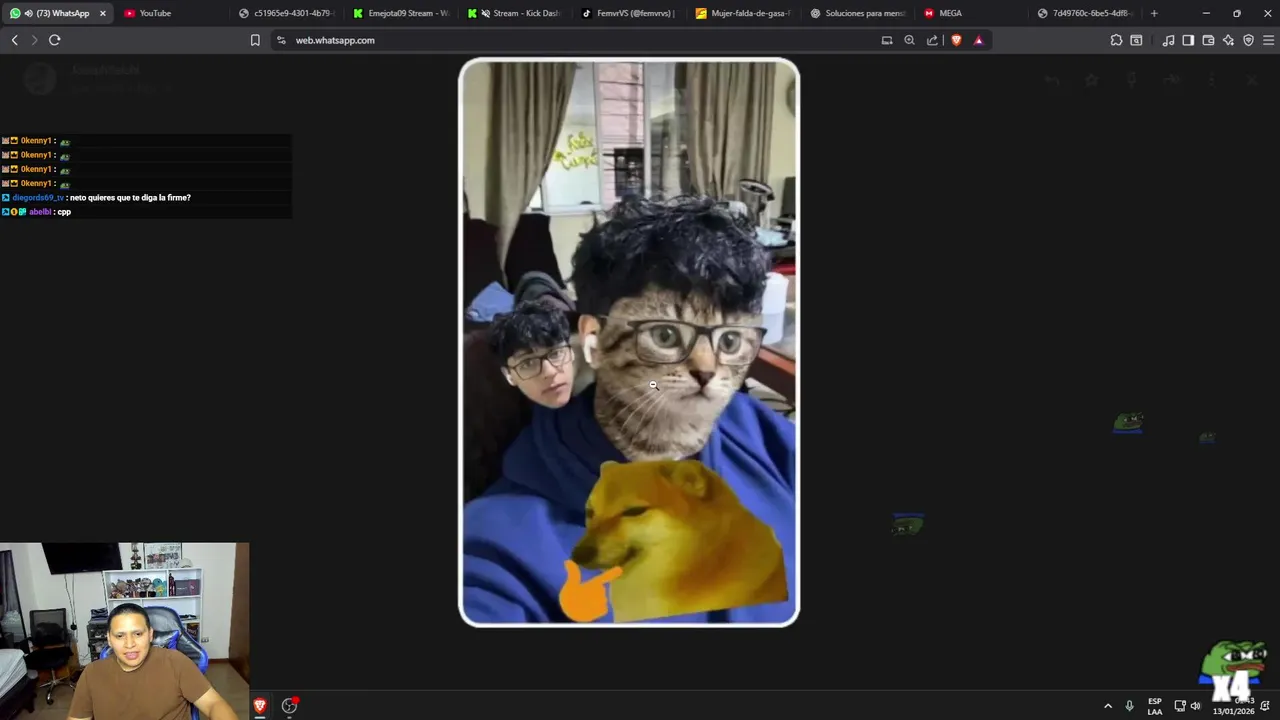Open Brave Shields lion icon
Image resolution: width=1280 pixels, height=720 pixels.
956,40
